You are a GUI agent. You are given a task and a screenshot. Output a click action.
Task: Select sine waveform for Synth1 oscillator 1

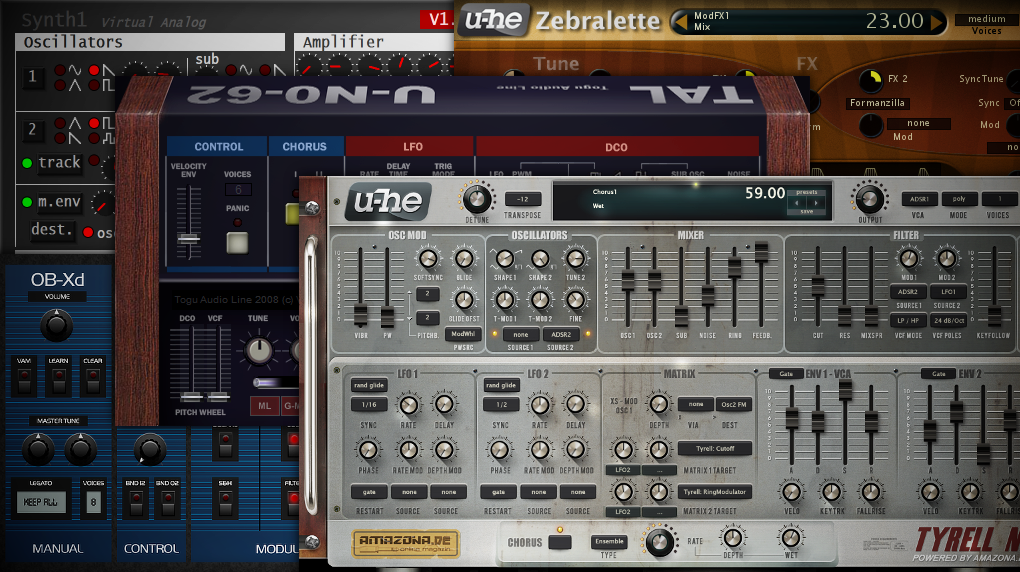[60, 70]
